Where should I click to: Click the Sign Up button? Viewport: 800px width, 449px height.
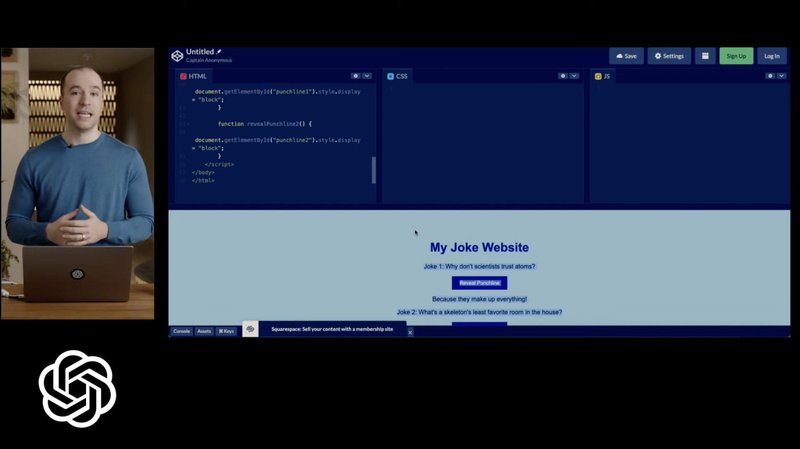(736, 56)
